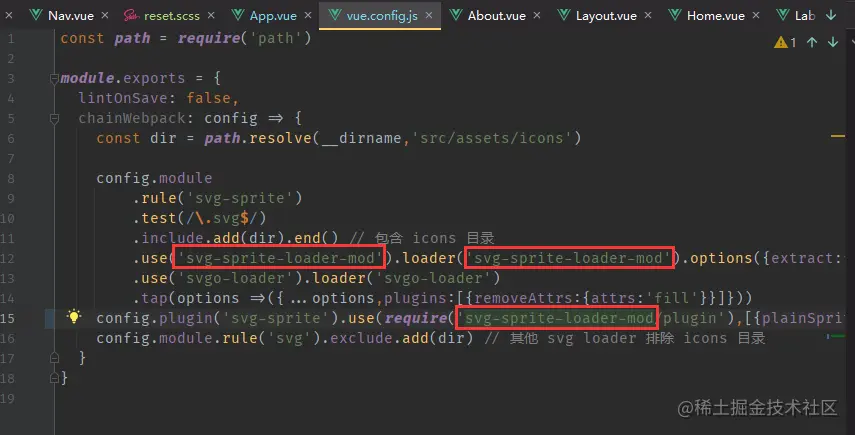The width and height of the screenshot is (855, 435).
Task: Close the Home.vue tab
Action: point(756,15)
